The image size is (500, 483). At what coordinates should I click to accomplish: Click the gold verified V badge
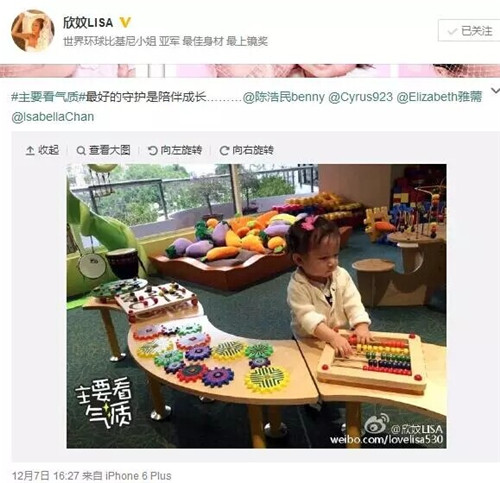point(125,22)
